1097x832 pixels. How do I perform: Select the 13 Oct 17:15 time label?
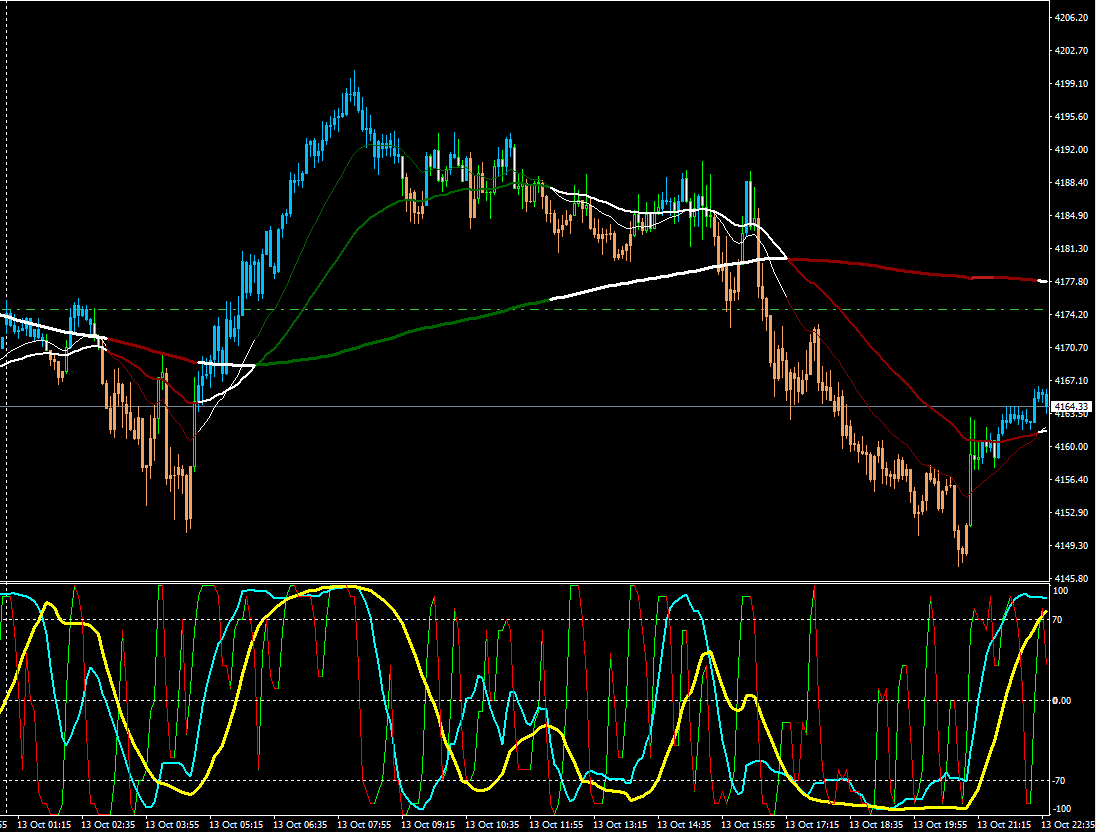[x=812, y=825]
